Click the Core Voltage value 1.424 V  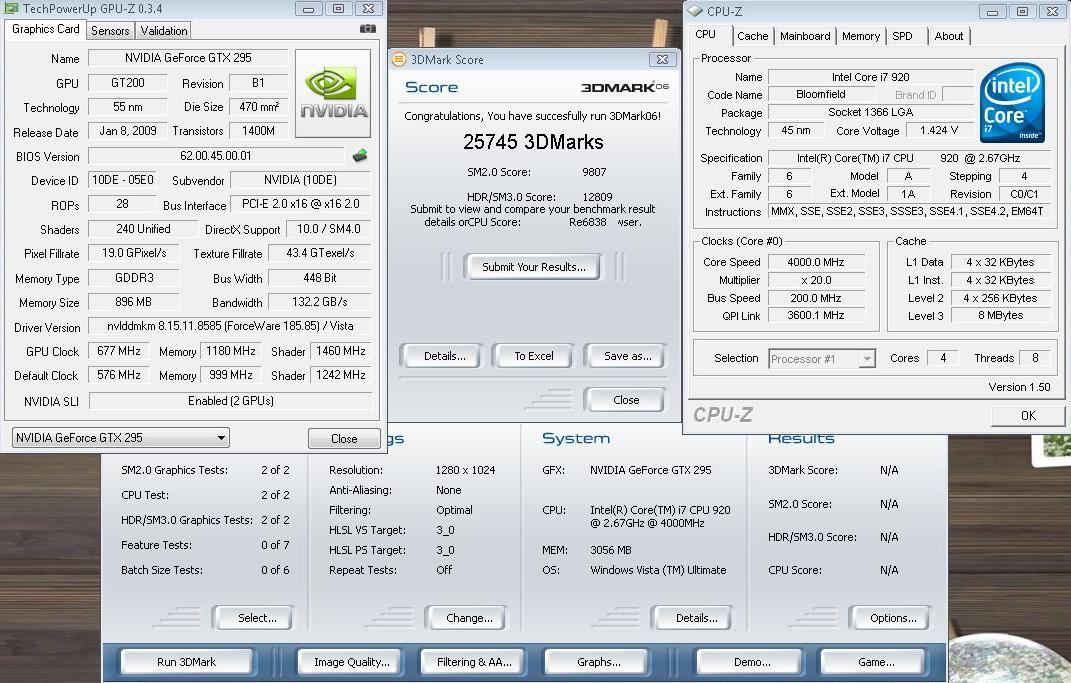click(938, 130)
